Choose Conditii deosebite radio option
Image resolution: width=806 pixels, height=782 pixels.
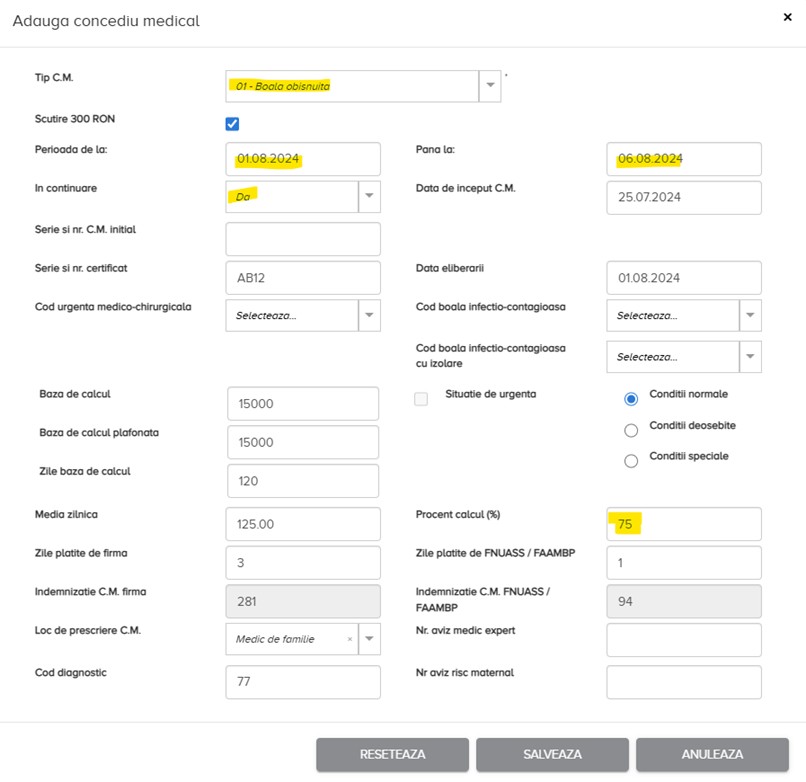tap(631, 430)
